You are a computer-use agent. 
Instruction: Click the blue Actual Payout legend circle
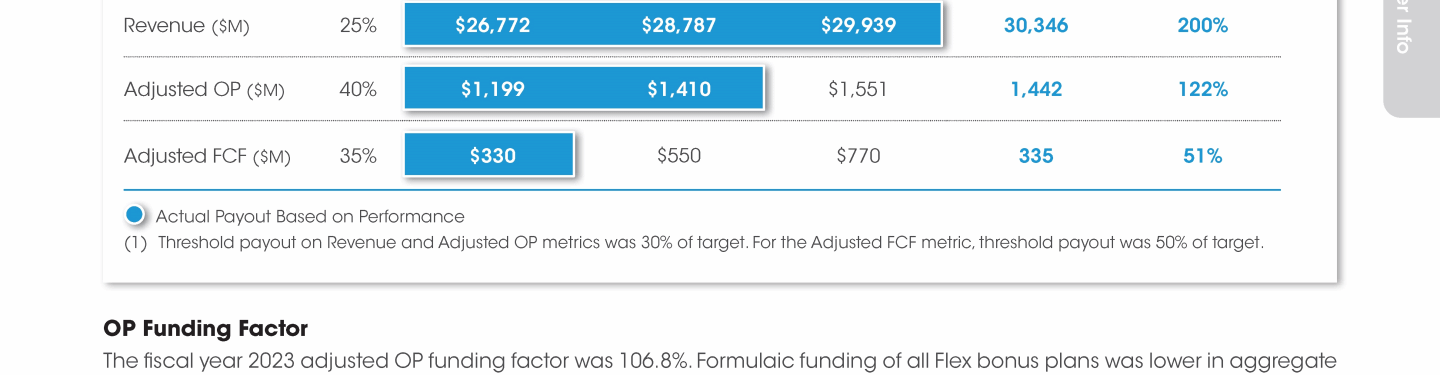135,216
